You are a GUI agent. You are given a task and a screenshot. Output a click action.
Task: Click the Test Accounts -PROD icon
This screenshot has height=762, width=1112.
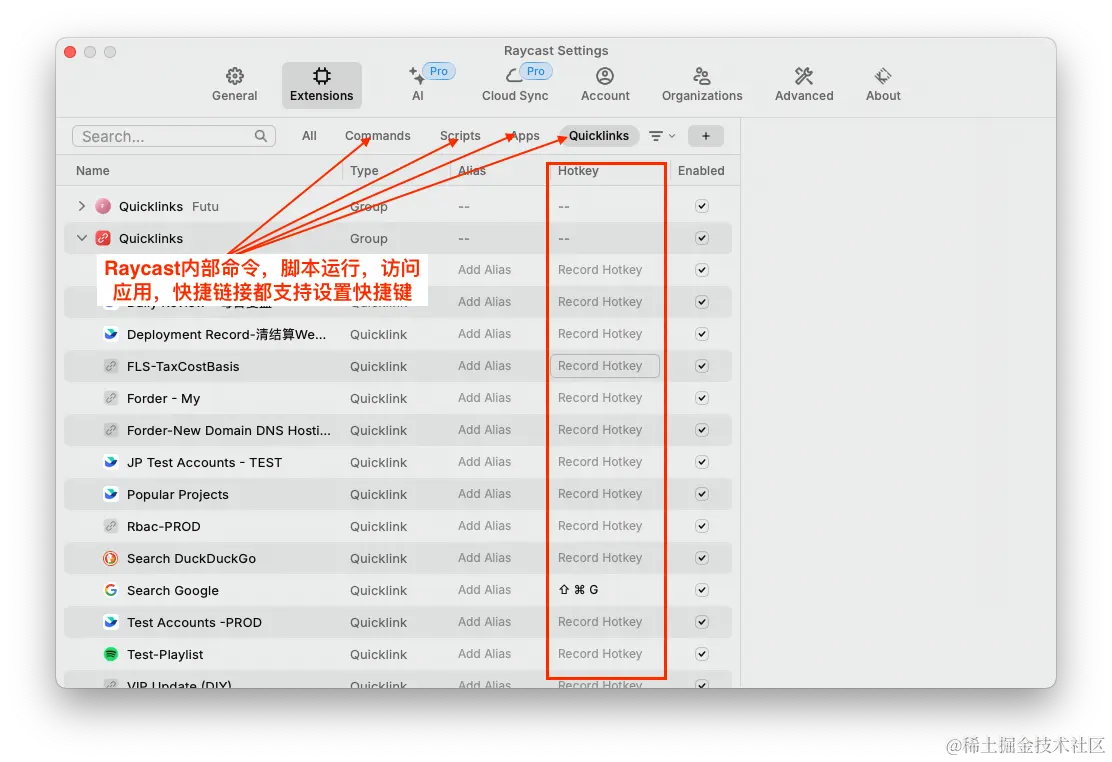click(111, 622)
